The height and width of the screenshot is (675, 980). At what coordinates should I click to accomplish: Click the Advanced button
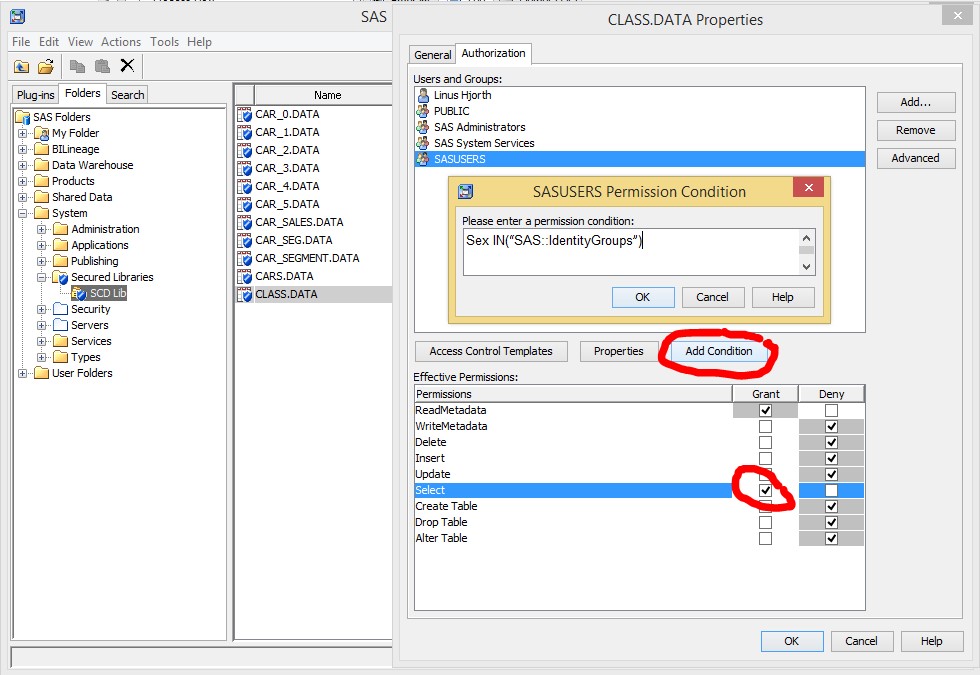tap(916, 158)
